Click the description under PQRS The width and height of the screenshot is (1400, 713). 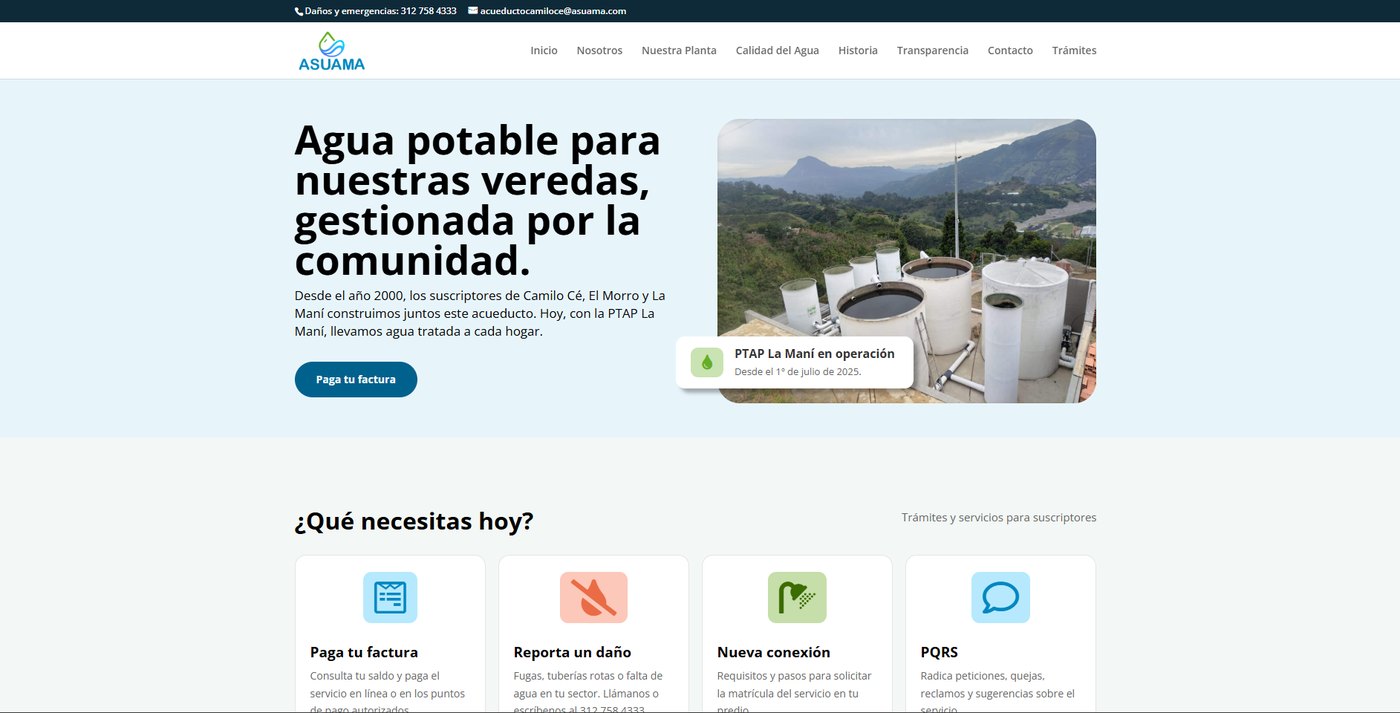click(x=998, y=690)
